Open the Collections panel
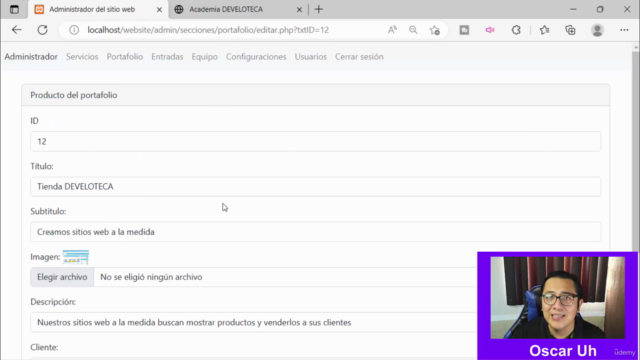 click(x=570, y=30)
